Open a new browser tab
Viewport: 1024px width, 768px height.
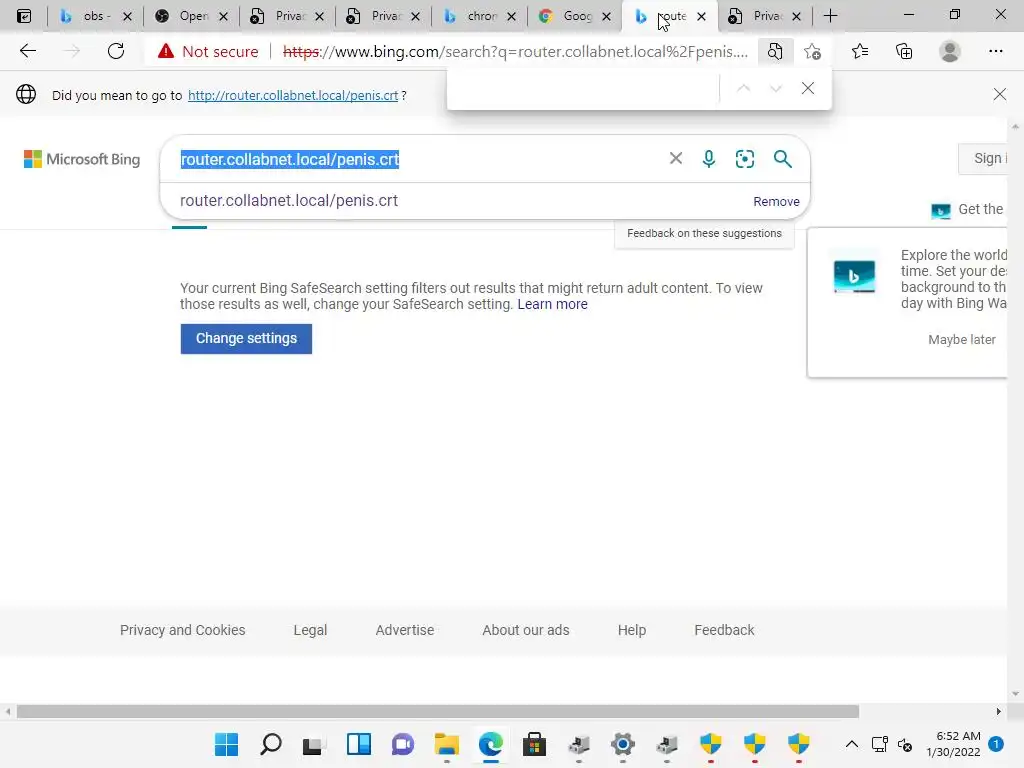click(x=830, y=16)
